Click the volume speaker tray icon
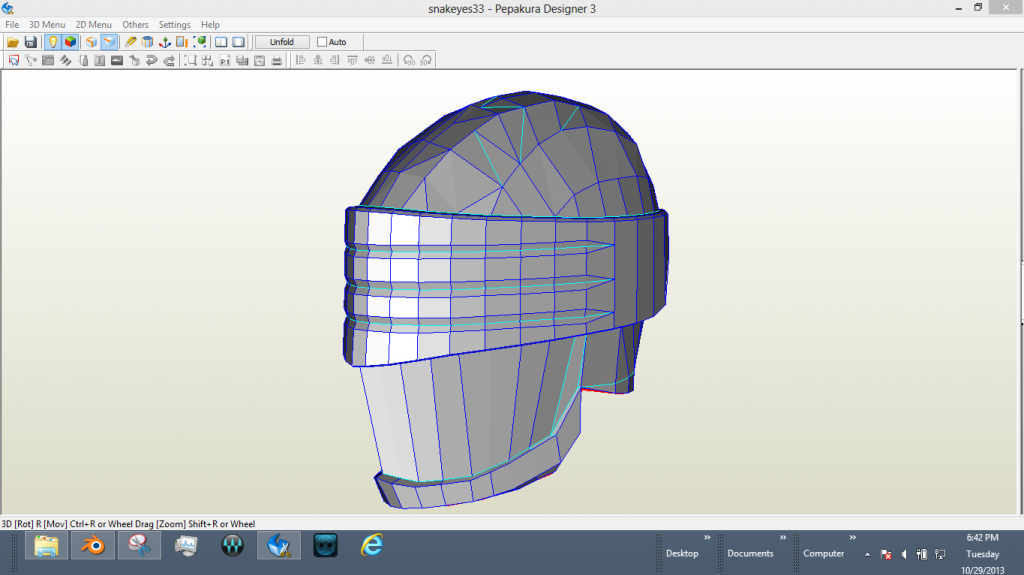Image resolution: width=1024 pixels, height=575 pixels. coord(903,554)
